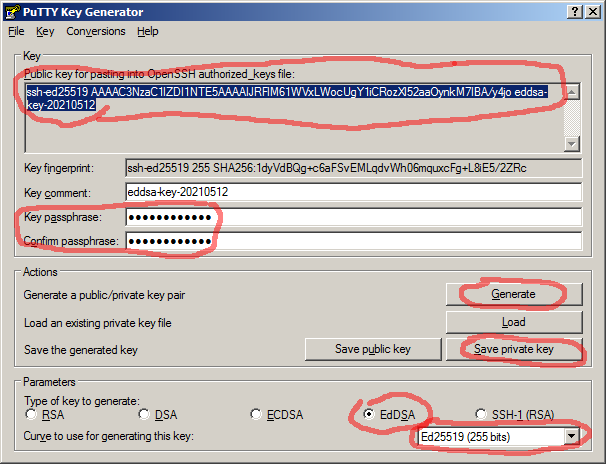The image size is (606, 464).
Task: Focus the Confirm passphrase field
Action: pyautogui.click(x=353, y=241)
